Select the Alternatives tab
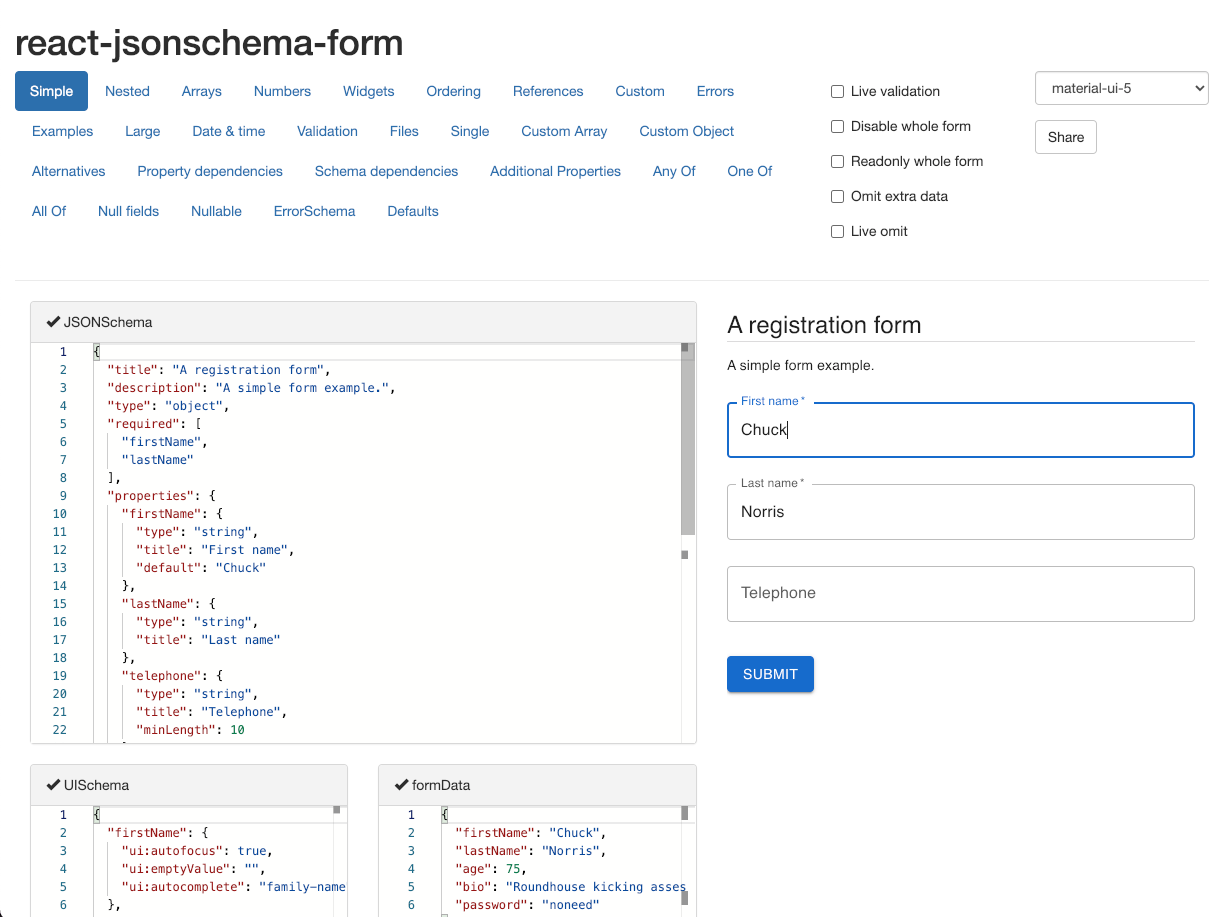This screenshot has height=917, width=1221. click(68, 171)
